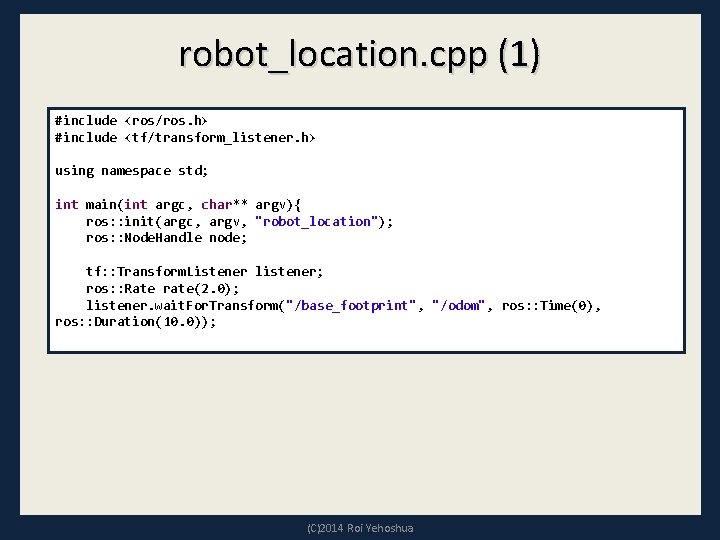
Task: Click the ros::init(argc, argv, ...) line
Action: coord(239,221)
